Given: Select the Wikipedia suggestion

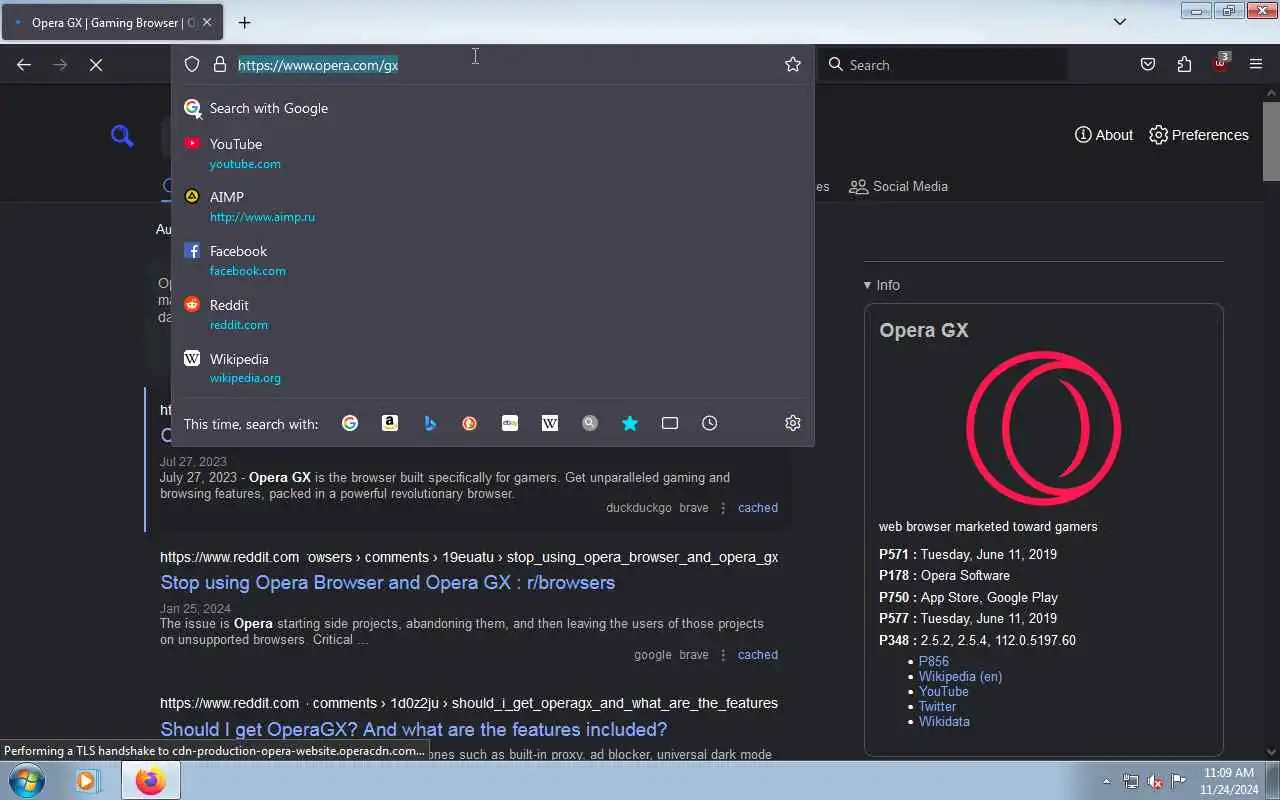Looking at the screenshot, I should (492, 368).
